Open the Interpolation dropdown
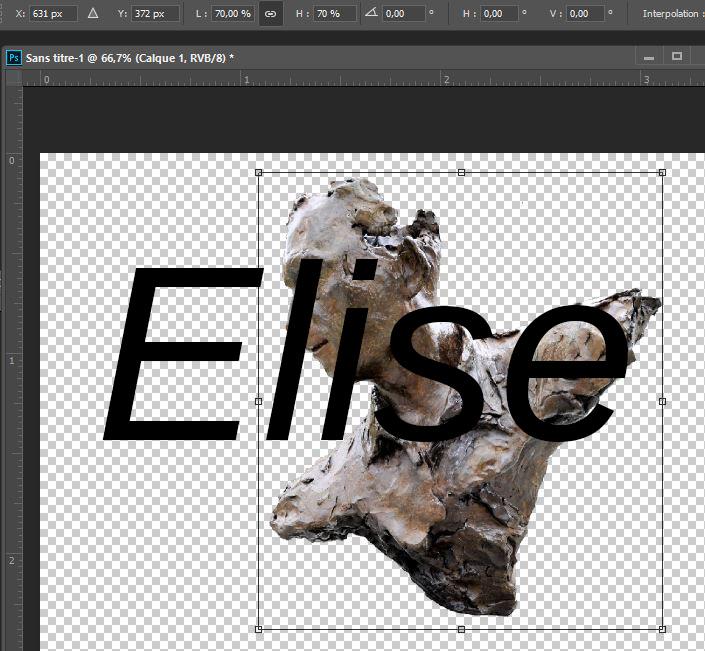Screen dimensions: 705x651 tap(672, 14)
